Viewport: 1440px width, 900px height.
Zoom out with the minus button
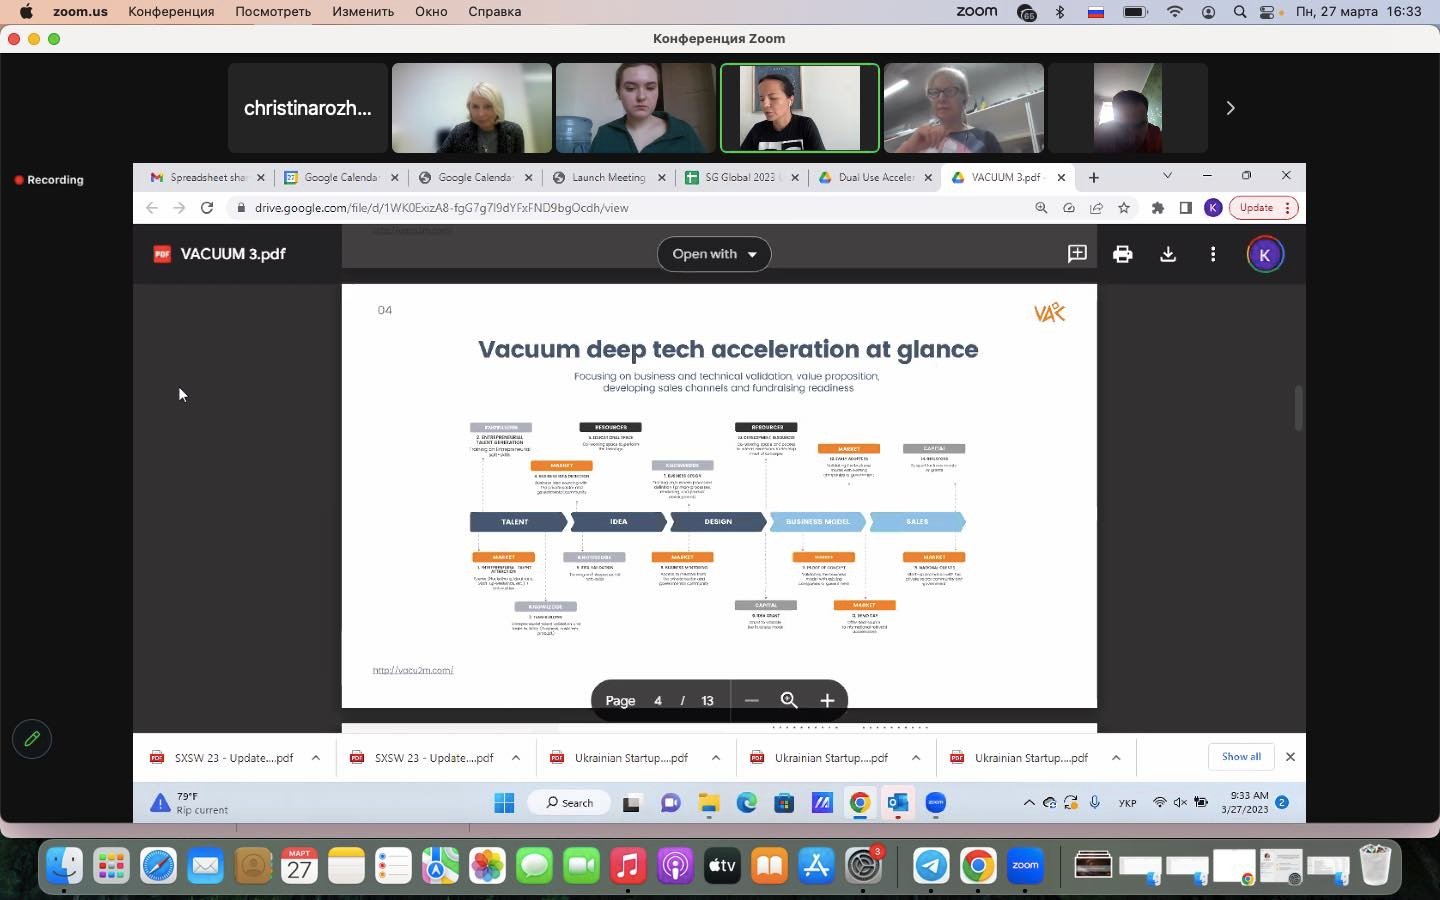click(752, 700)
